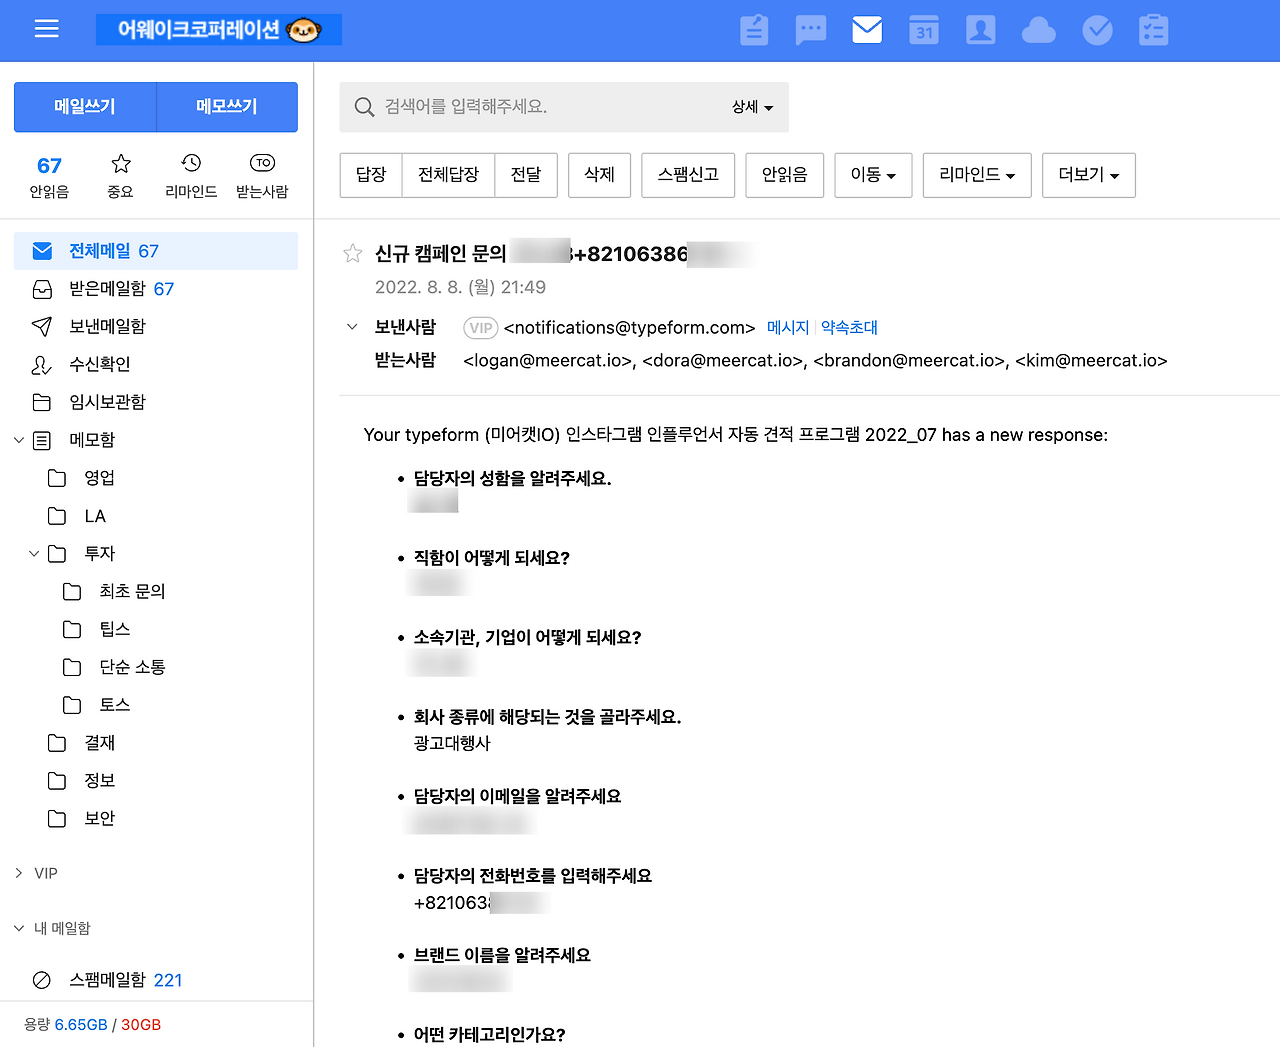The height and width of the screenshot is (1047, 1280).
Task: Click the storage usage 6.65GB text
Action: [81, 1025]
